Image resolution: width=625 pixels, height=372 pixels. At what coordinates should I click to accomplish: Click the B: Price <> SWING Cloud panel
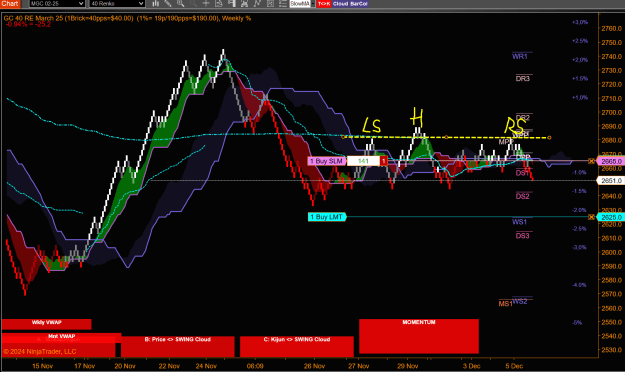point(178,346)
